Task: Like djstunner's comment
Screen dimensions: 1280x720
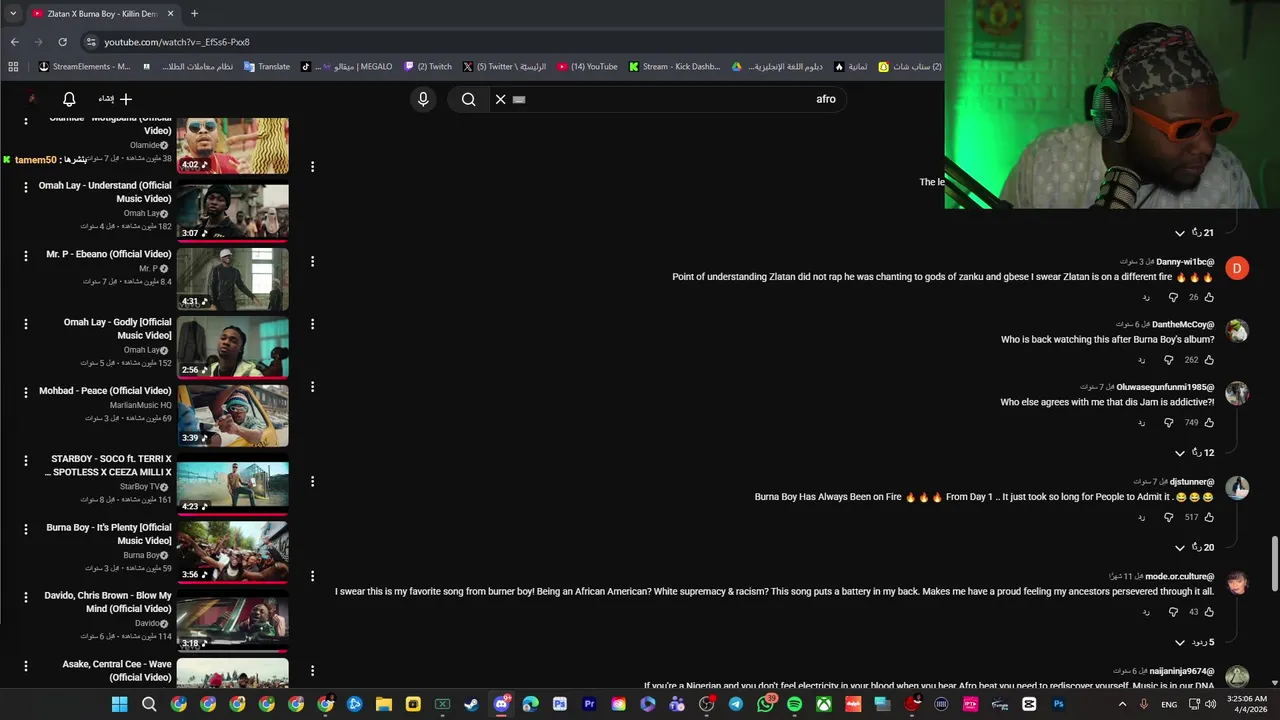Action: point(1209,517)
